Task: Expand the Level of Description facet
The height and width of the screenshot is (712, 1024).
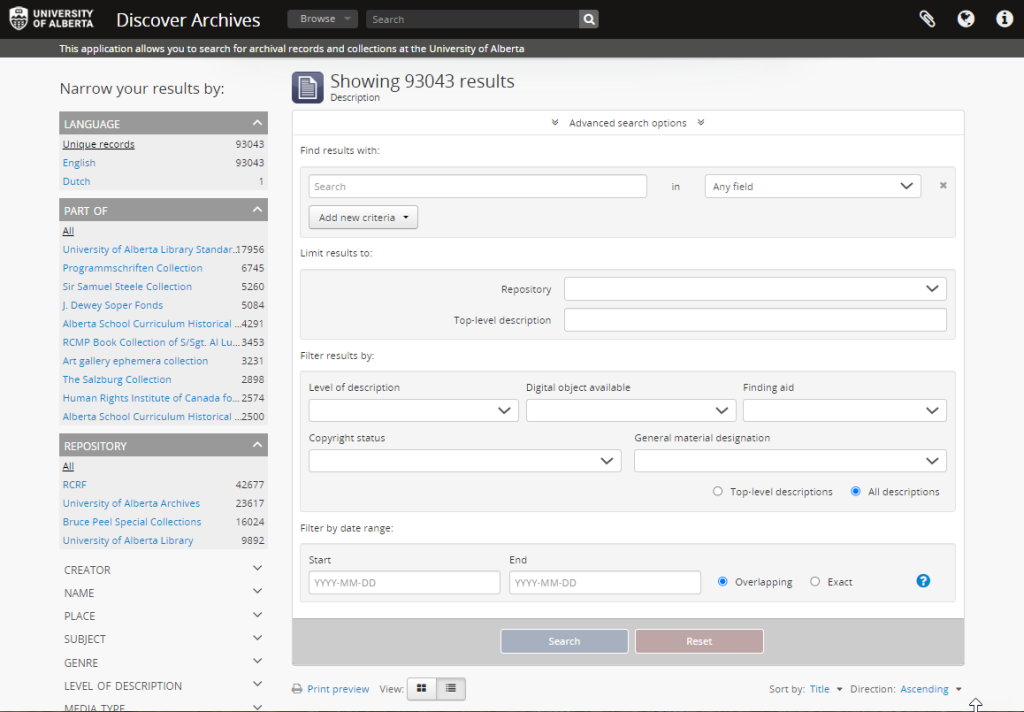Action: (x=163, y=685)
